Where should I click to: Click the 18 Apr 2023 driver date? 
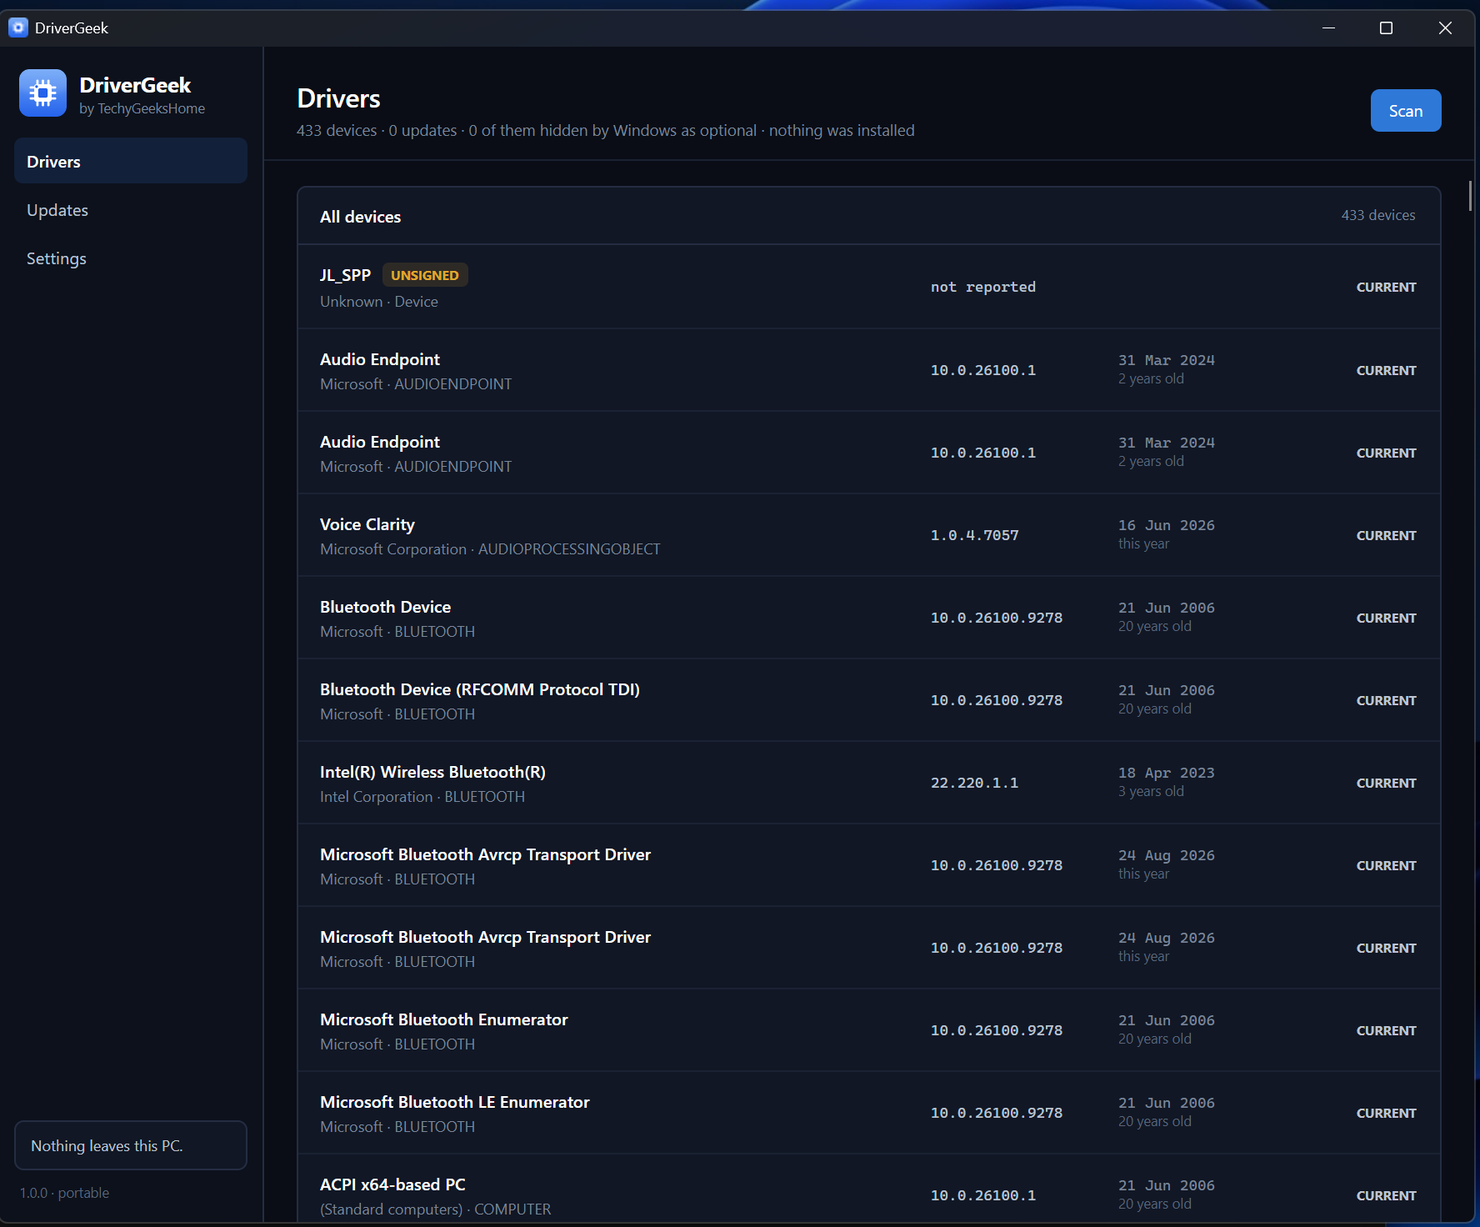pos(1166,773)
